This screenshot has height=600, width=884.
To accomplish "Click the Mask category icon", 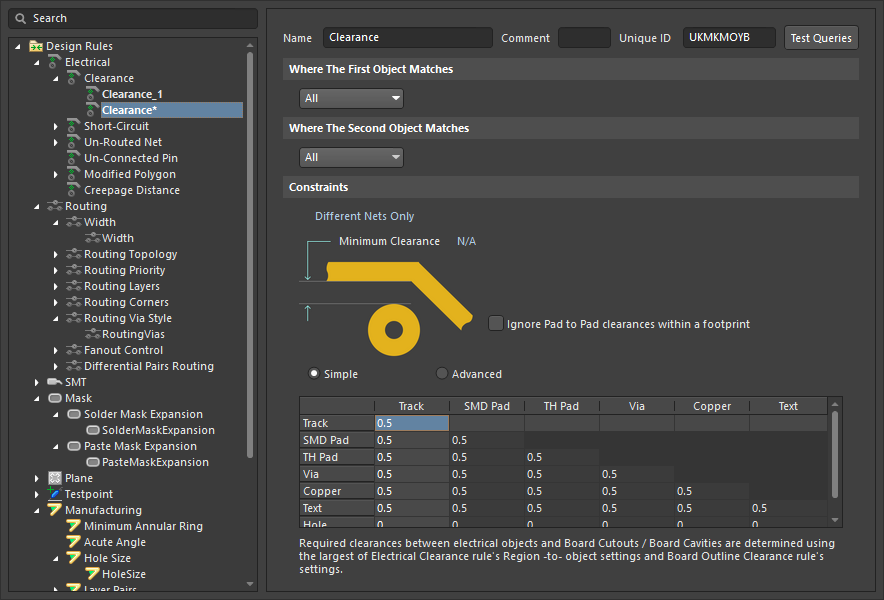I will pos(55,398).
